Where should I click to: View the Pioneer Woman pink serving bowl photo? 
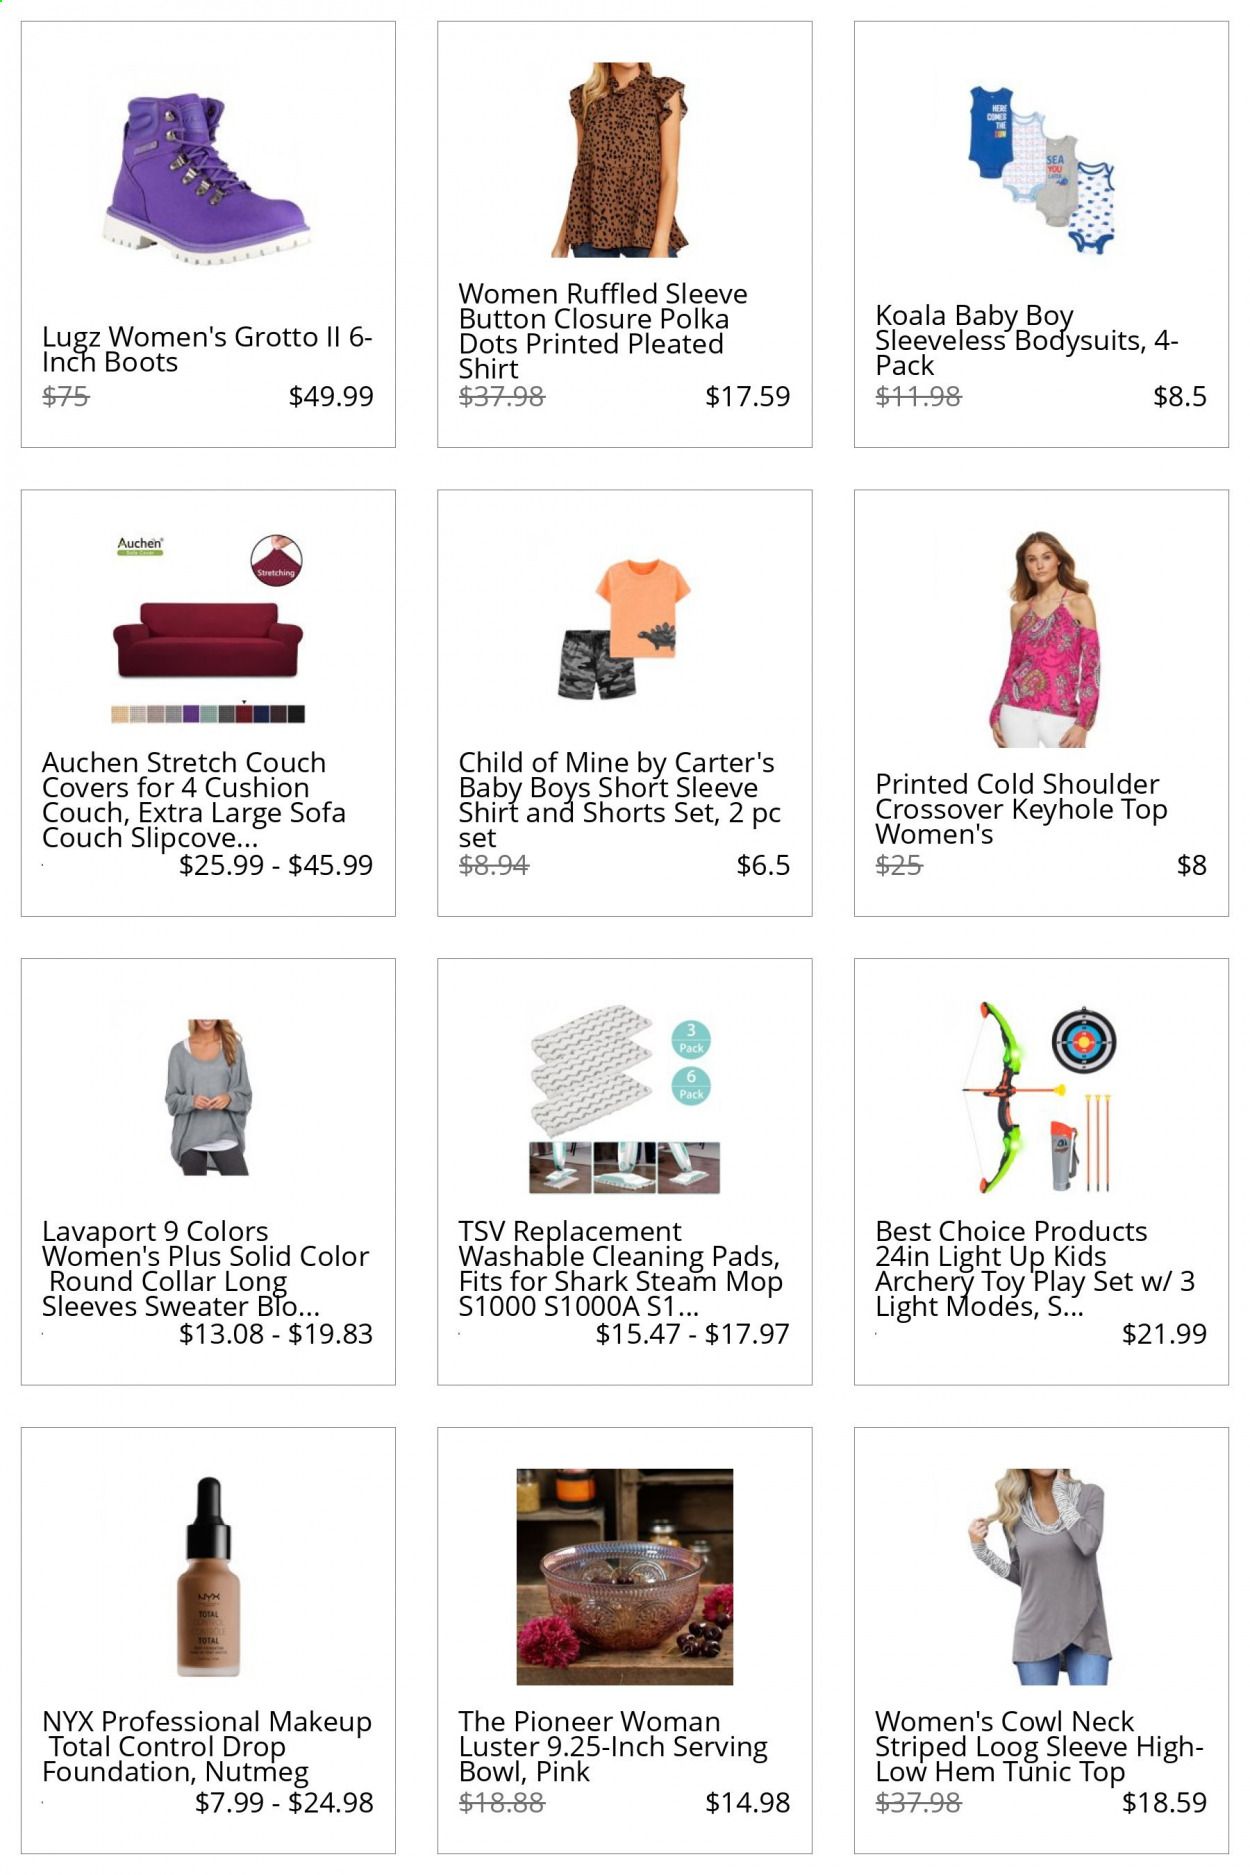tap(624, 1577)
